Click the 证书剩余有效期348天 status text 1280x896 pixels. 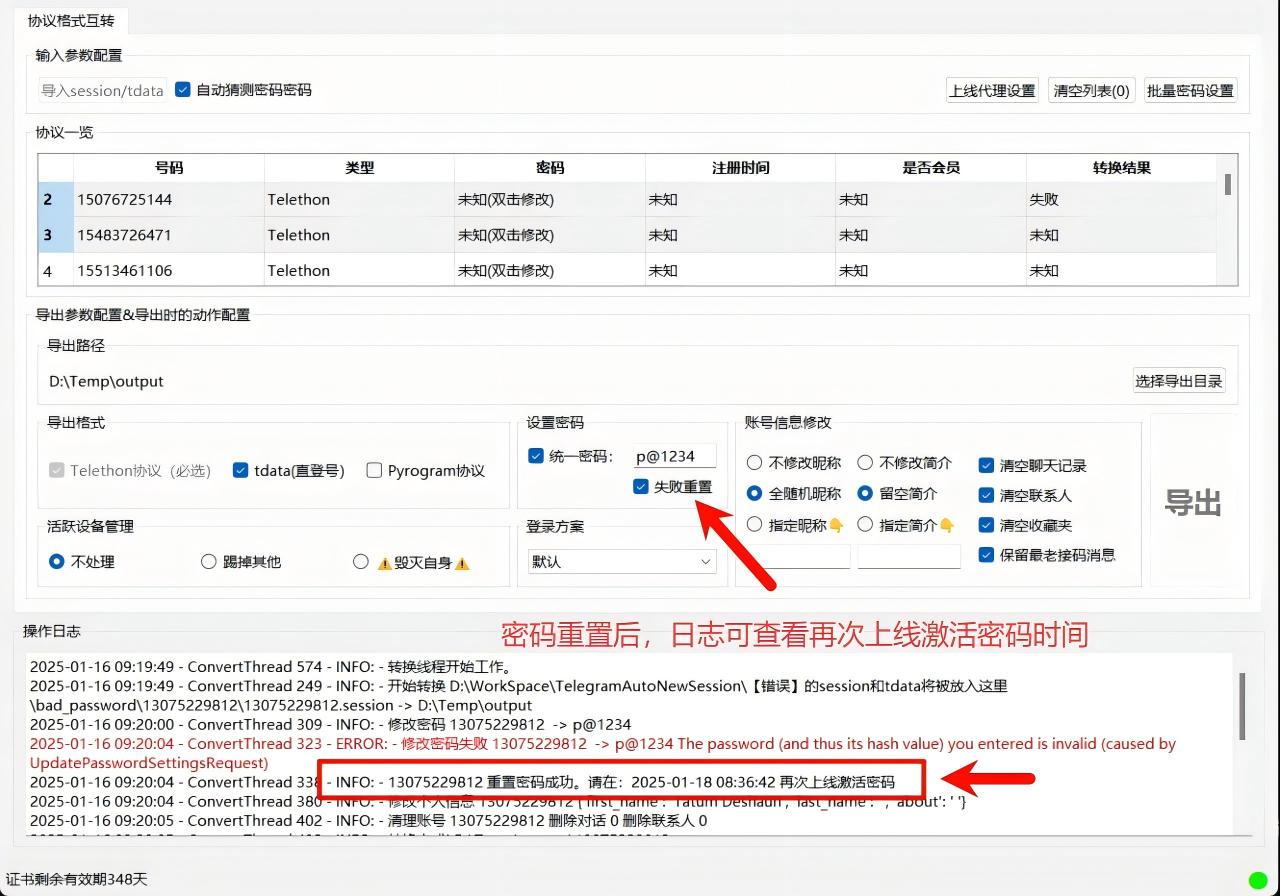coord(77,879)
